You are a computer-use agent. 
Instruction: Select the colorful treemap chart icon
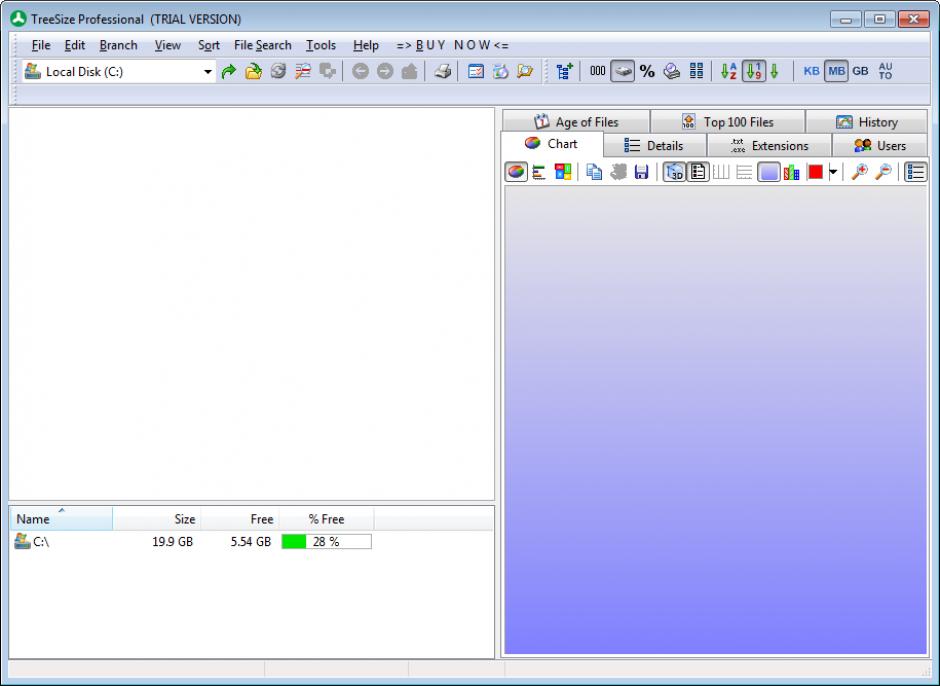[563, 172]
